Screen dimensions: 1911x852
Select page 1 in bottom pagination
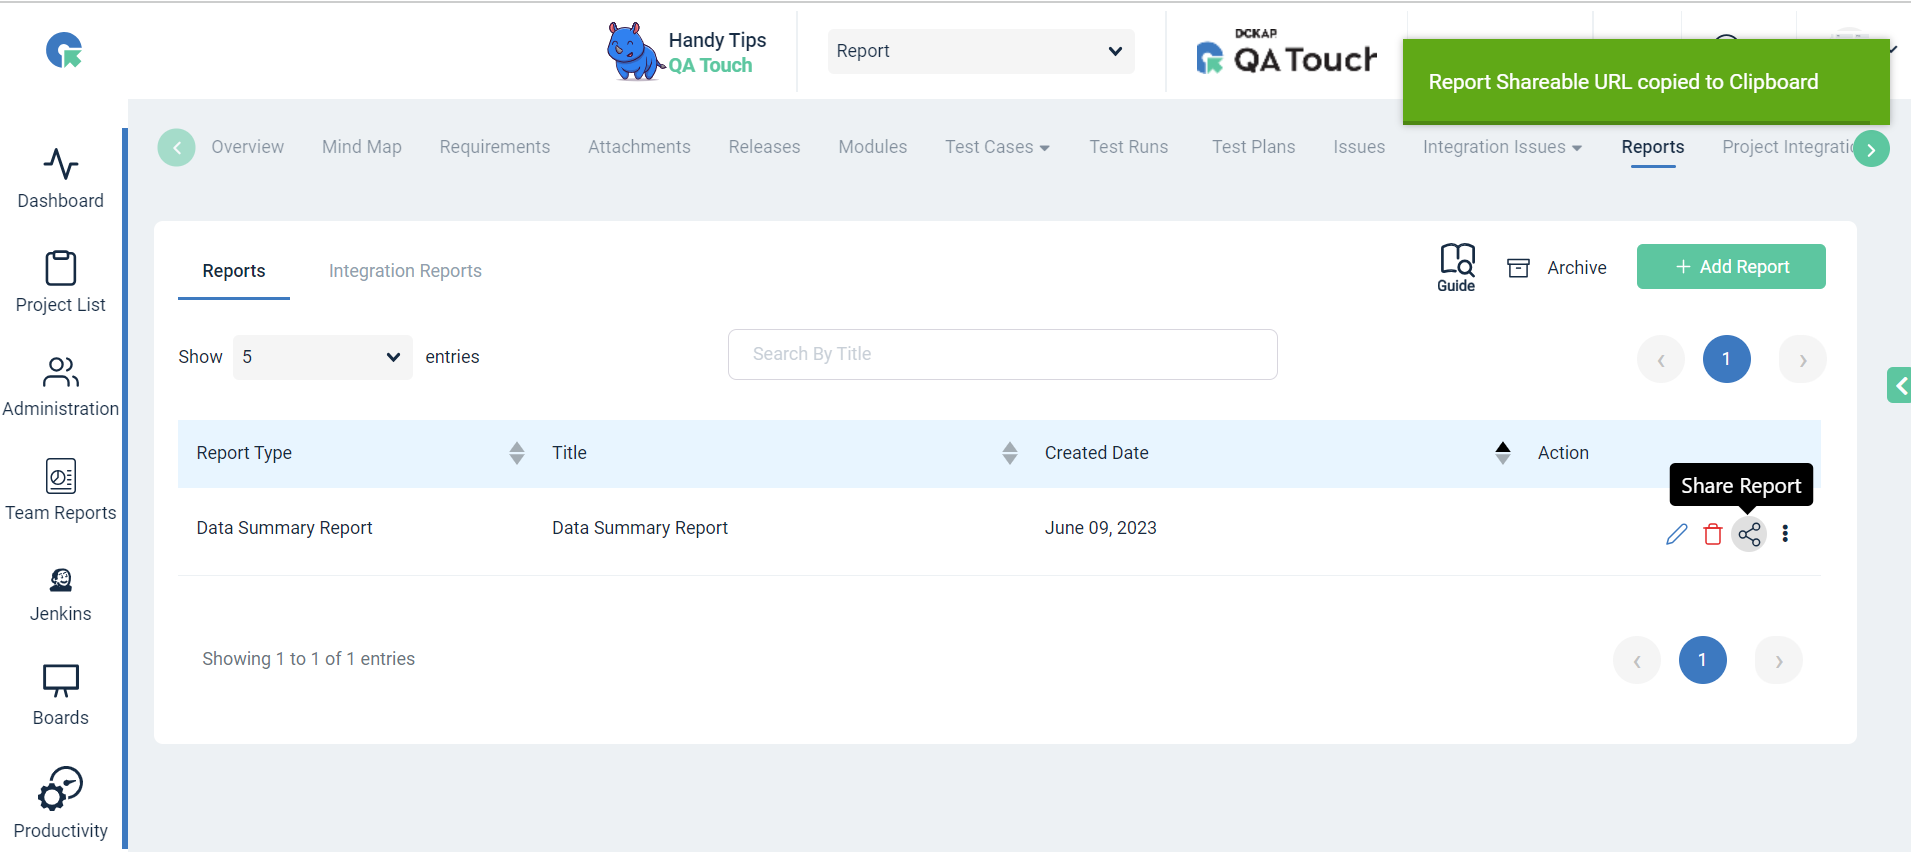pos(1703,660)
